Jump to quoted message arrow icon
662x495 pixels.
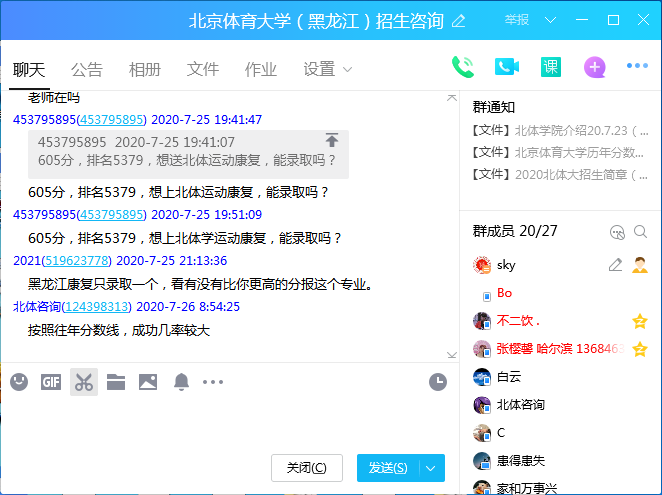(x=332, y=140)
